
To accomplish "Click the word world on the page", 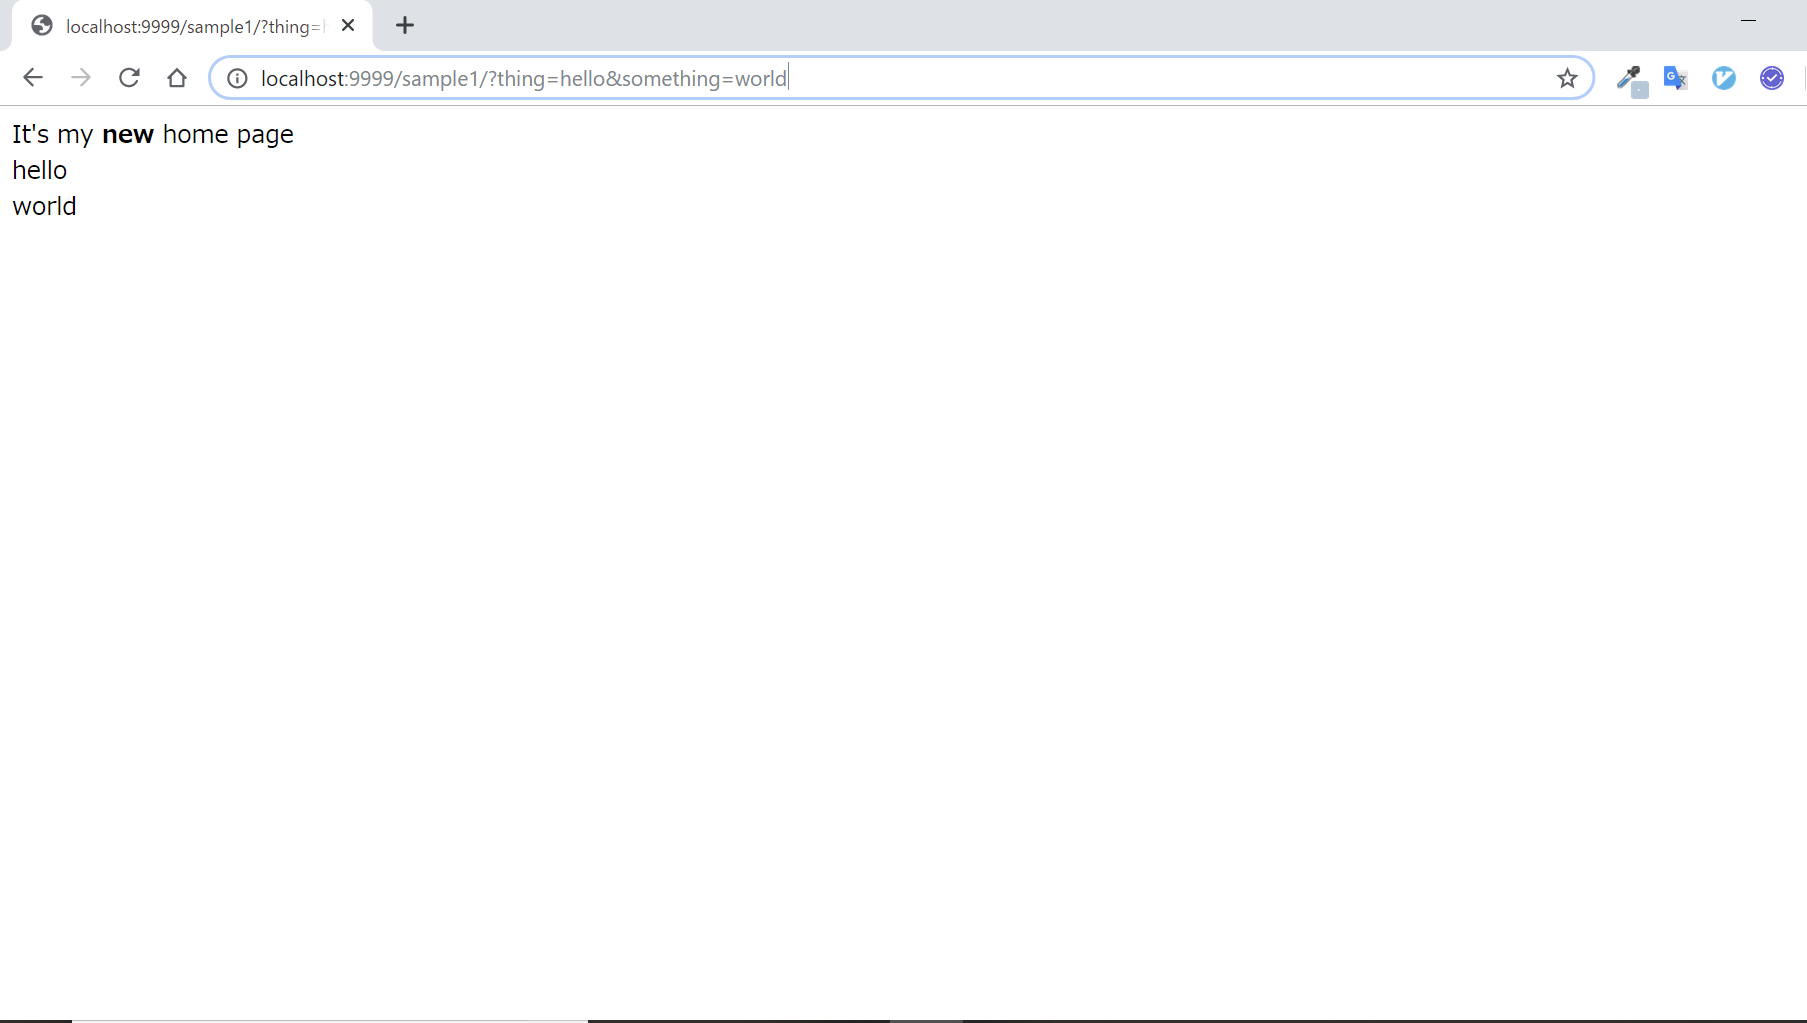I will point(44,206).
